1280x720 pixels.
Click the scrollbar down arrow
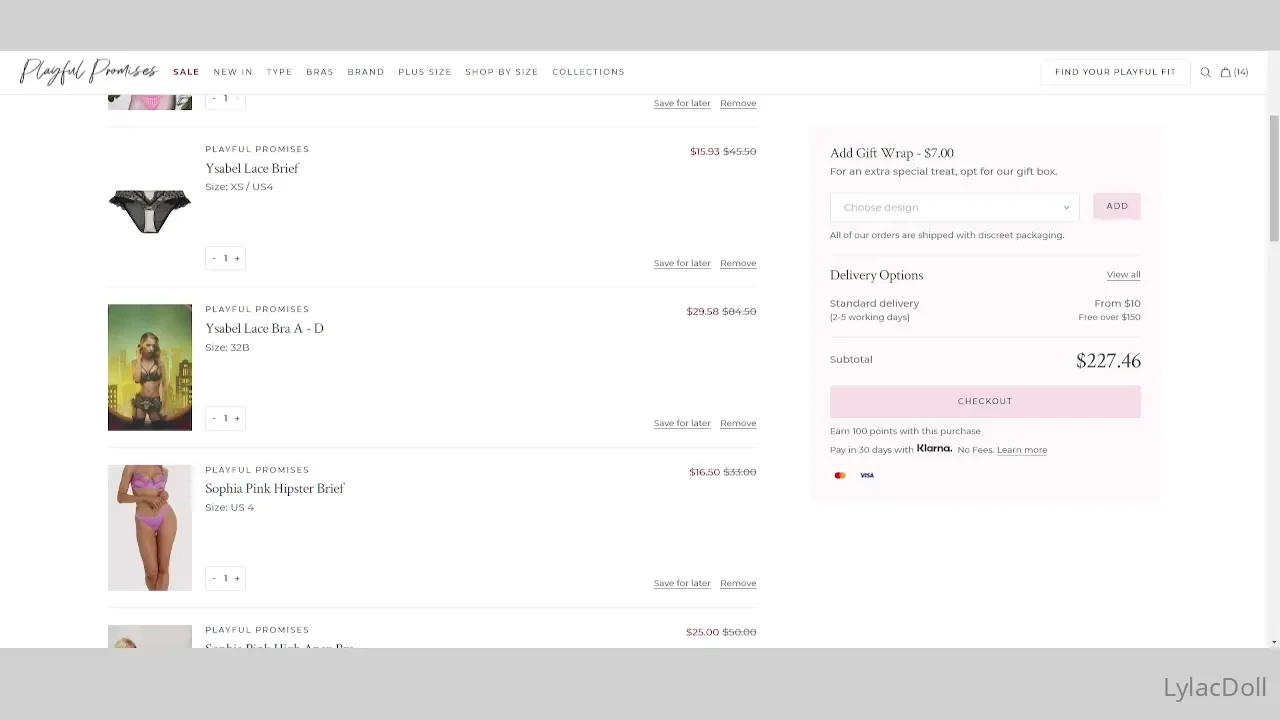click(1274, 642)
